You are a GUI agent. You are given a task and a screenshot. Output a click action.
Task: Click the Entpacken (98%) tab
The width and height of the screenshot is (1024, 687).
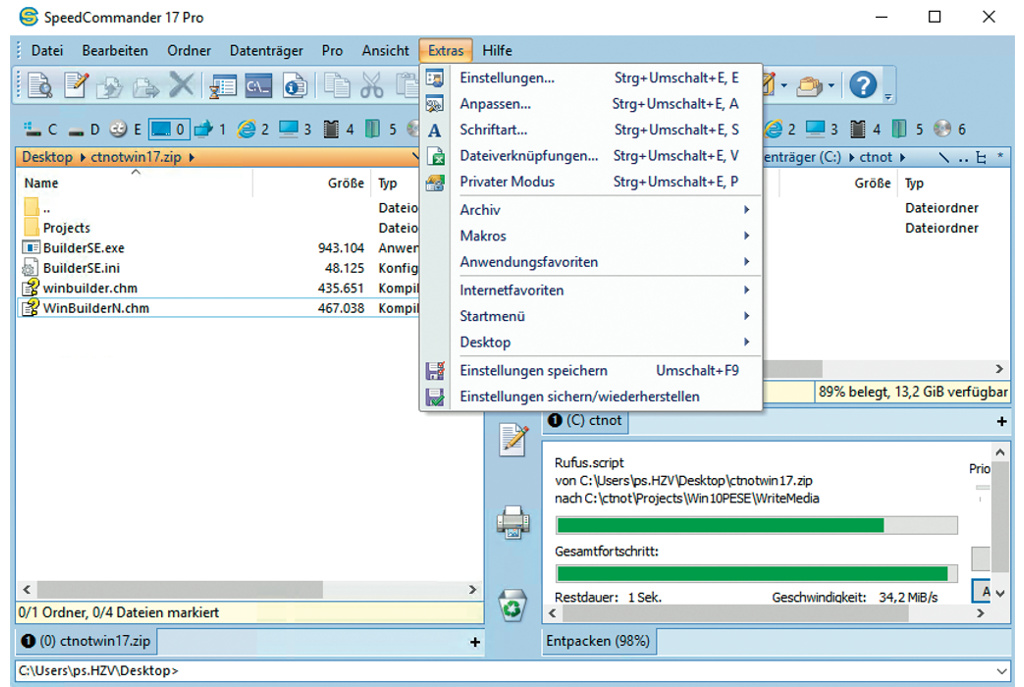(x=598, y=641)
